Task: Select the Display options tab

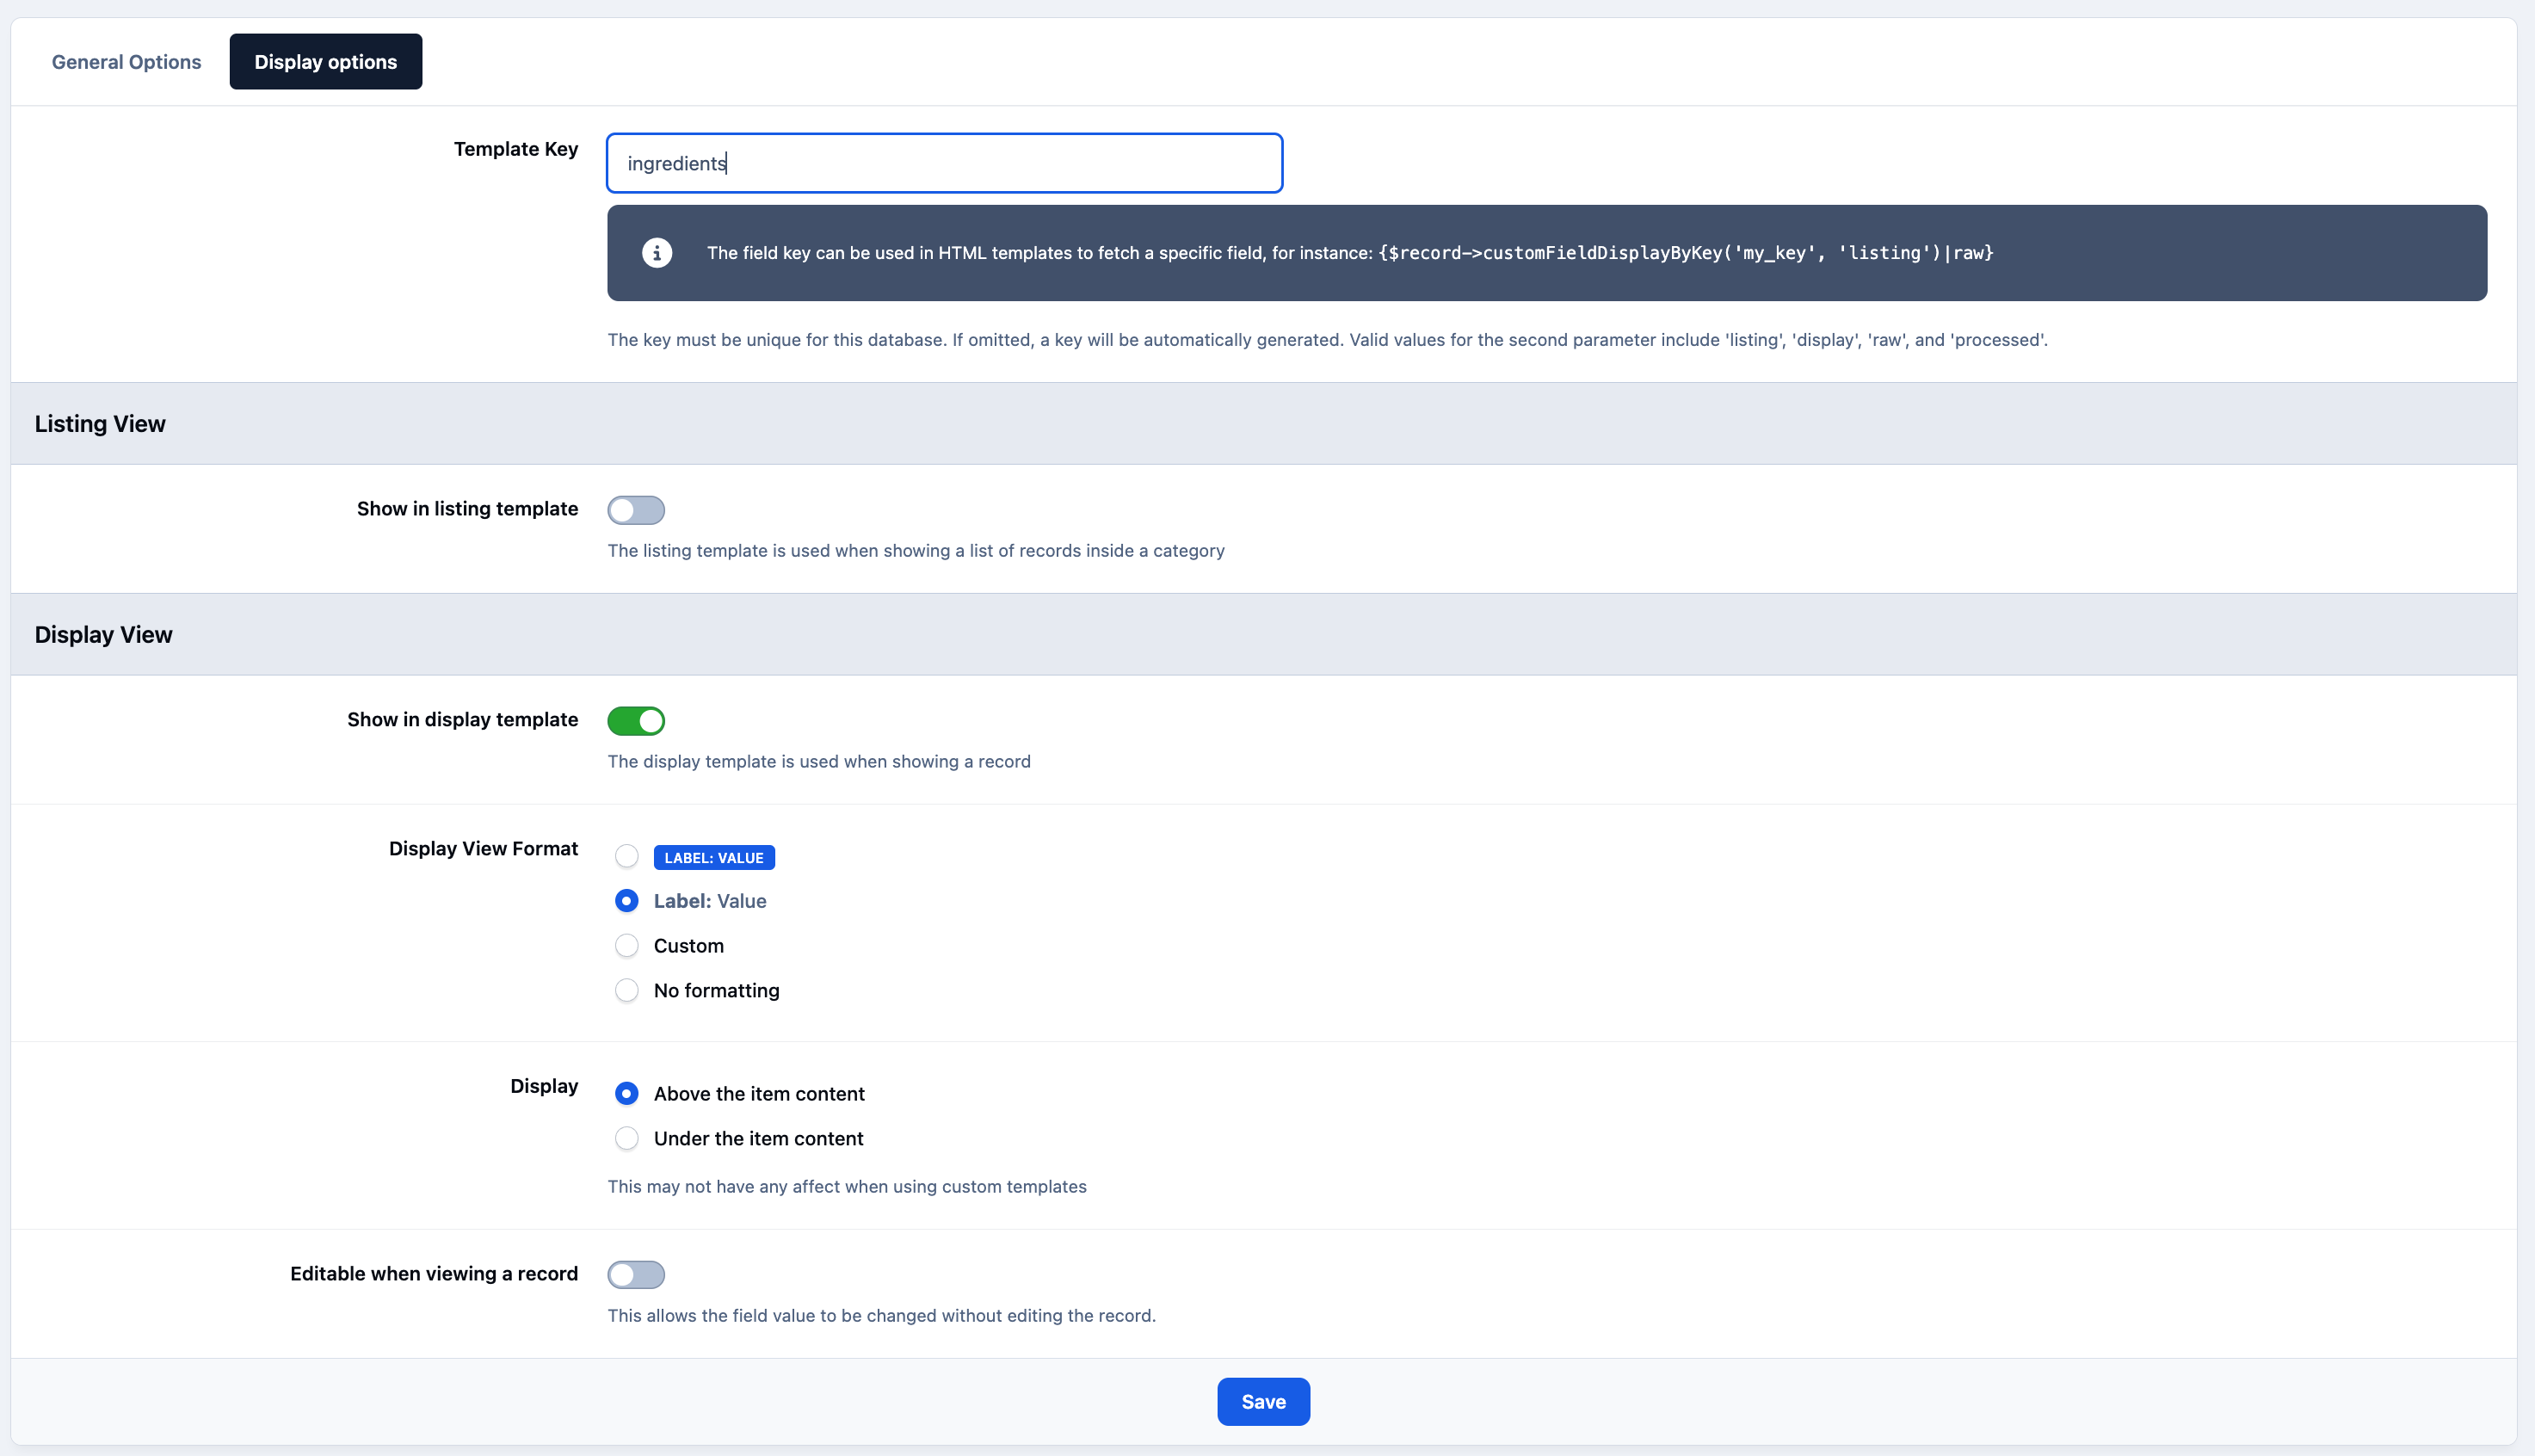Action: point(325,62)
